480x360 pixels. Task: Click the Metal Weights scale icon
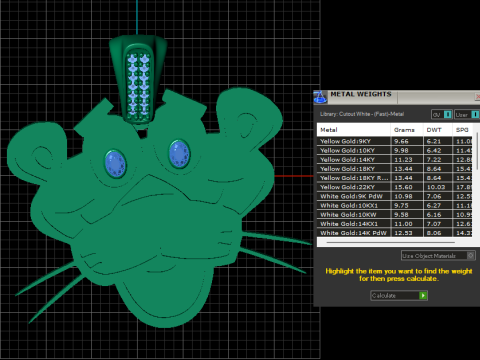(x=320, y=97)
